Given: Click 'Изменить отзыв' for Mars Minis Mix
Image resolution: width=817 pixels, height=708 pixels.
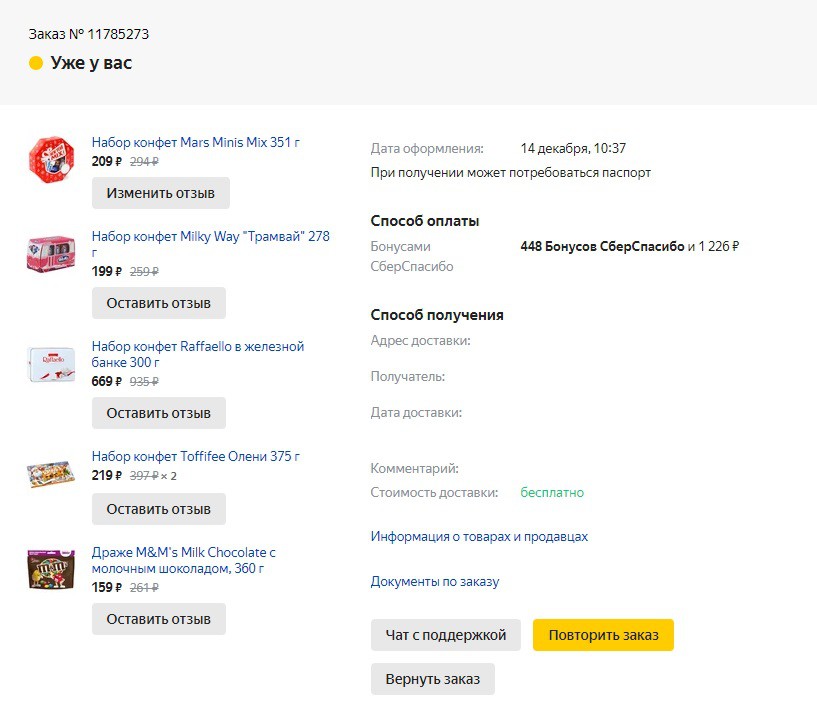Looking at the screenshot, I should pyautogui.click(x=160, y=193).
